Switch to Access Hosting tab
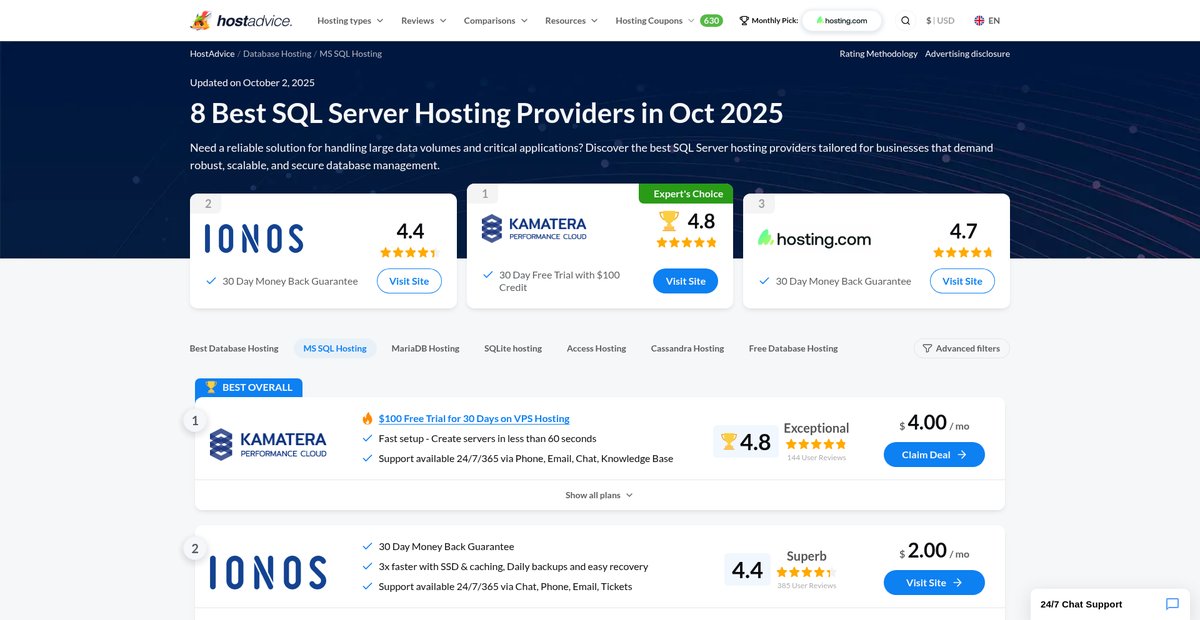Viewport: 1200px width, 620px height. tap(596, 348)
